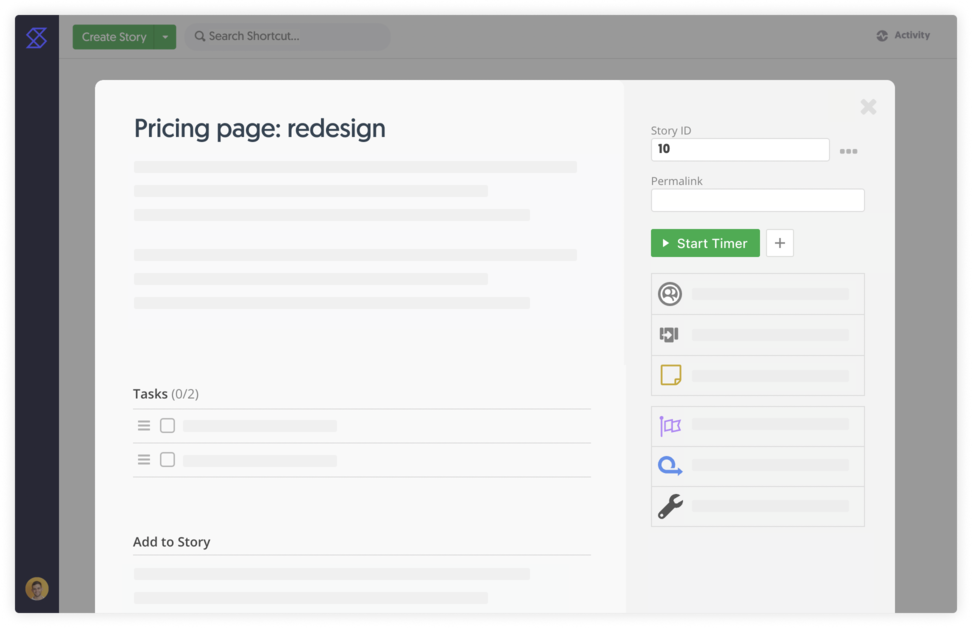
Task: Click the Shortcut logo in the sidebar
Action: click(x=36, y=38)
